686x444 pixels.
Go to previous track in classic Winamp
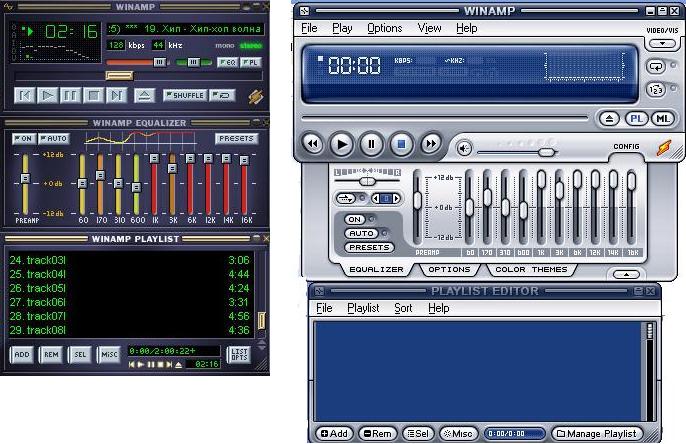click(24, 96)
